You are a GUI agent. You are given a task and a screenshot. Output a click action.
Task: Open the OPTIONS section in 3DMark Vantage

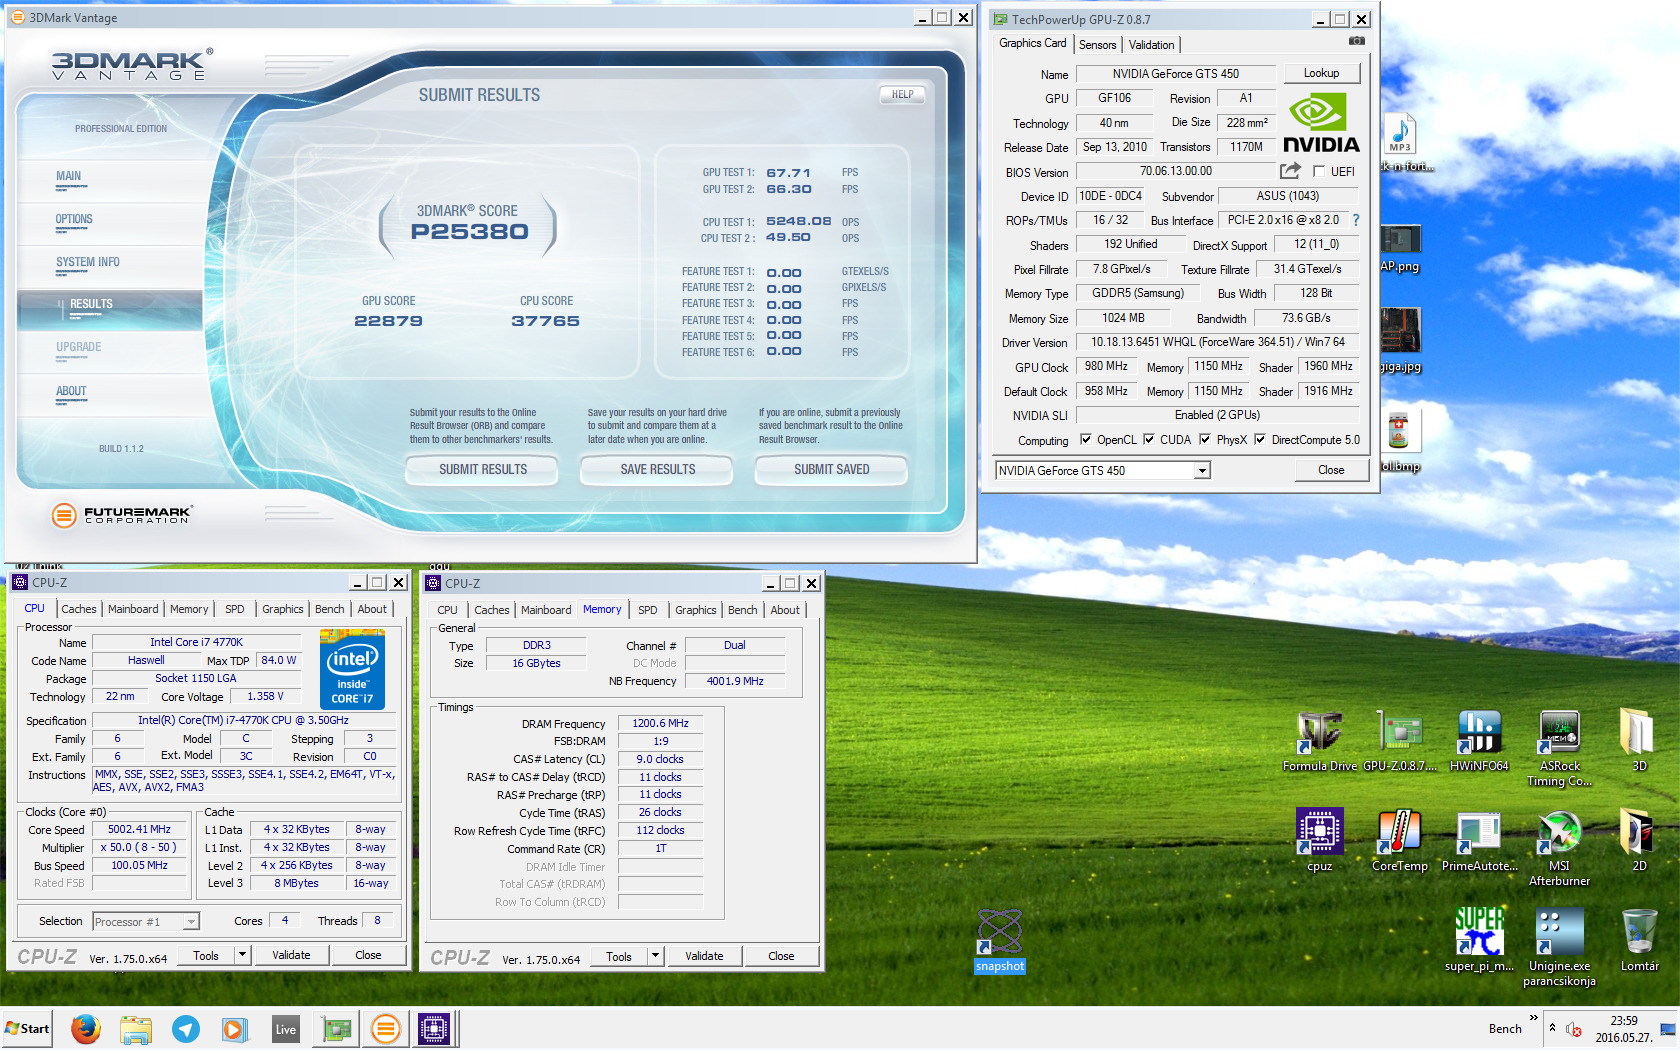coord(74,220)
